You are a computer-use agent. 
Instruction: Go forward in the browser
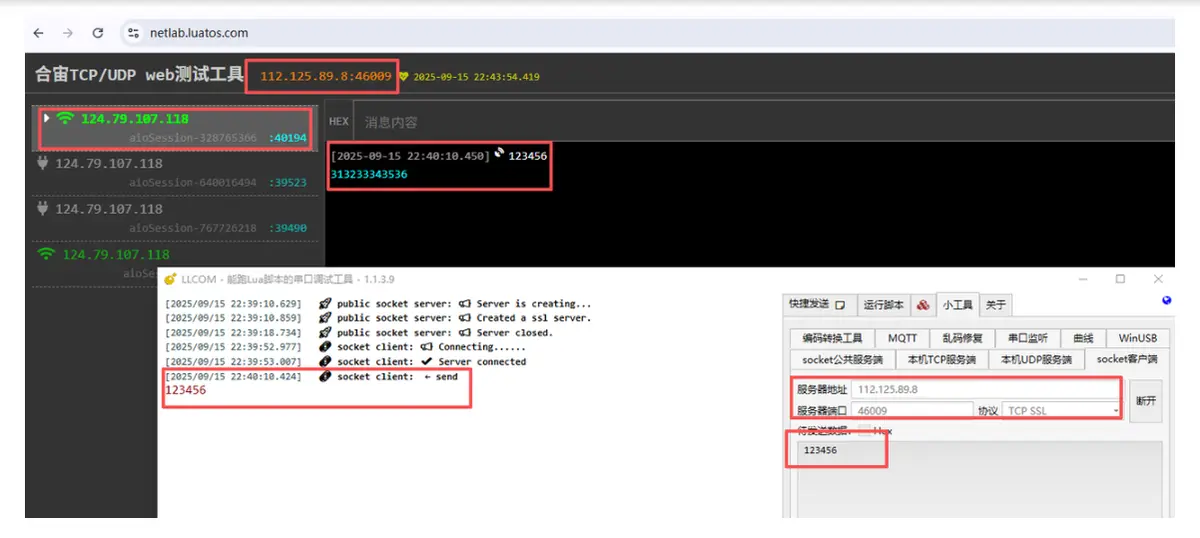click(x=67, y=33)
